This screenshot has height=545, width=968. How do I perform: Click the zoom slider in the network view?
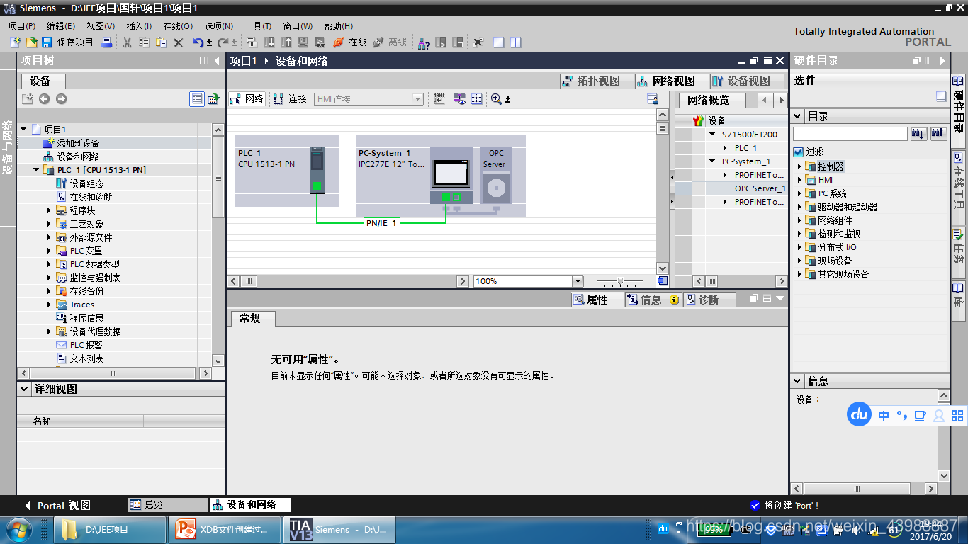click(x=620, y=281)
